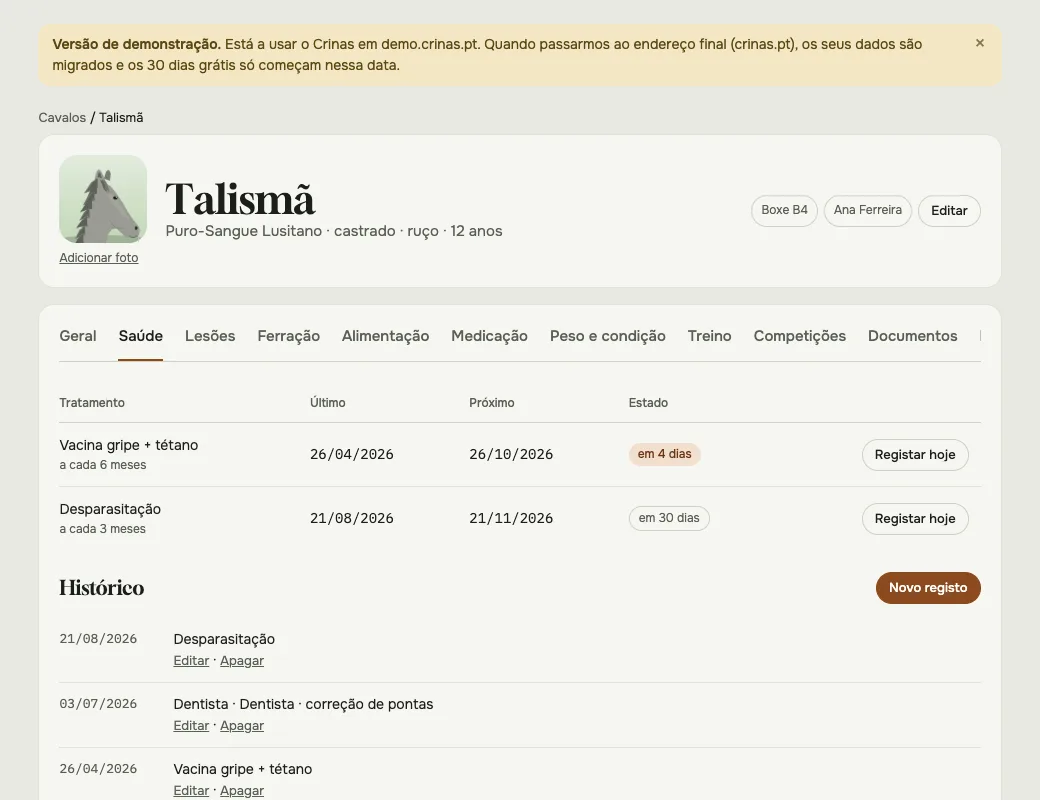Edit the 21/08/2026 Desparasitação history entry
This screenshot has width=1040, height=800.
tap(191, 661)
